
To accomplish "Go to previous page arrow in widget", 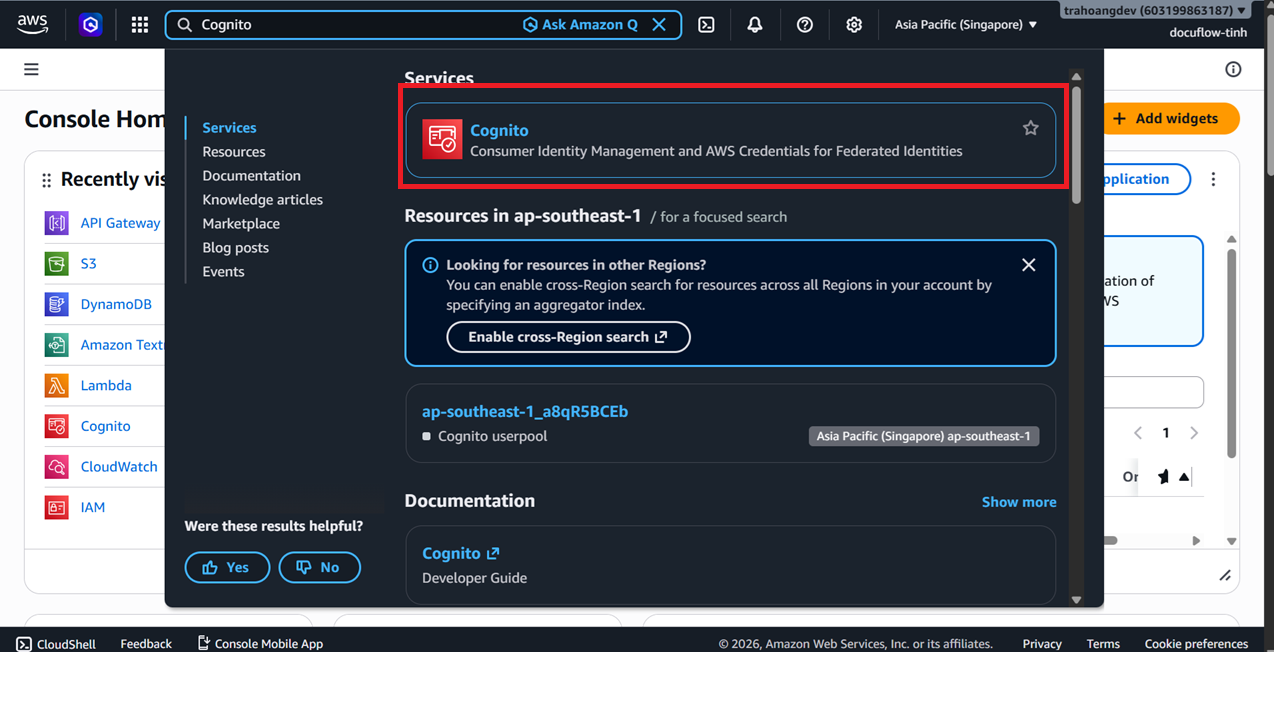I will (1138, 433).
